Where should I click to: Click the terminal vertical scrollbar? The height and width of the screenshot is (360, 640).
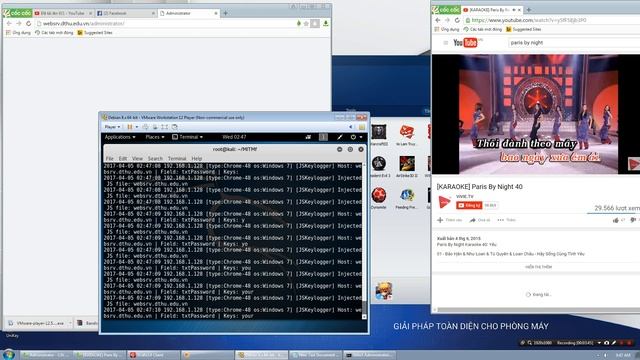pyautogui.click(x=364, y=241)
